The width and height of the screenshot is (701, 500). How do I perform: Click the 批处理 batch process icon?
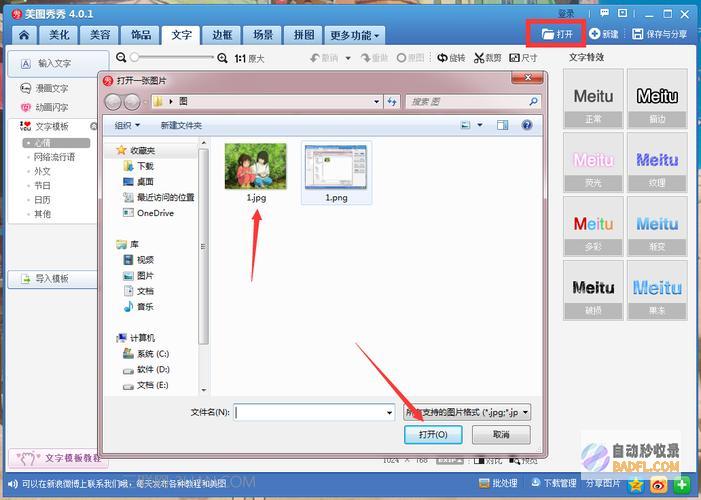tap(484, 483)
